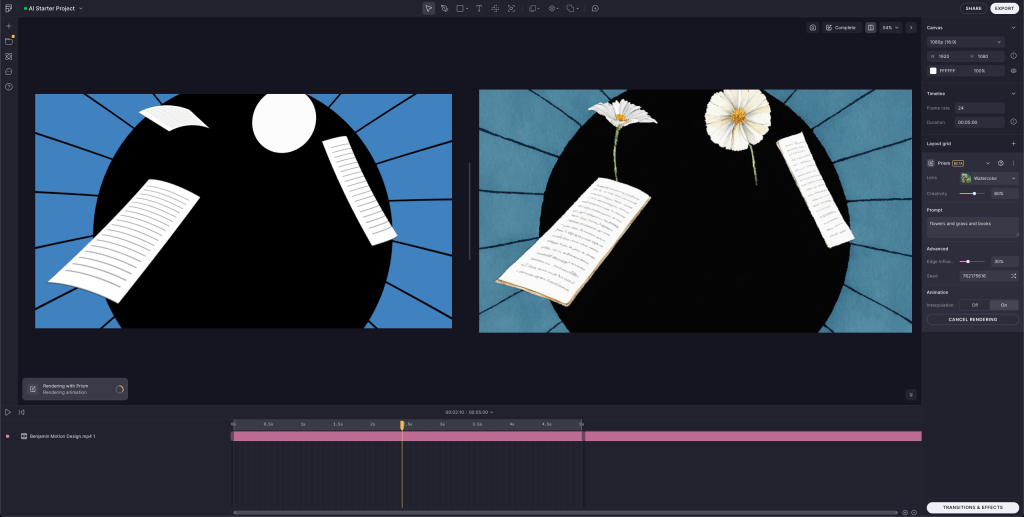
Task: Randomize the Seed value with shuffle icon
Action: tap(1013, 275)
